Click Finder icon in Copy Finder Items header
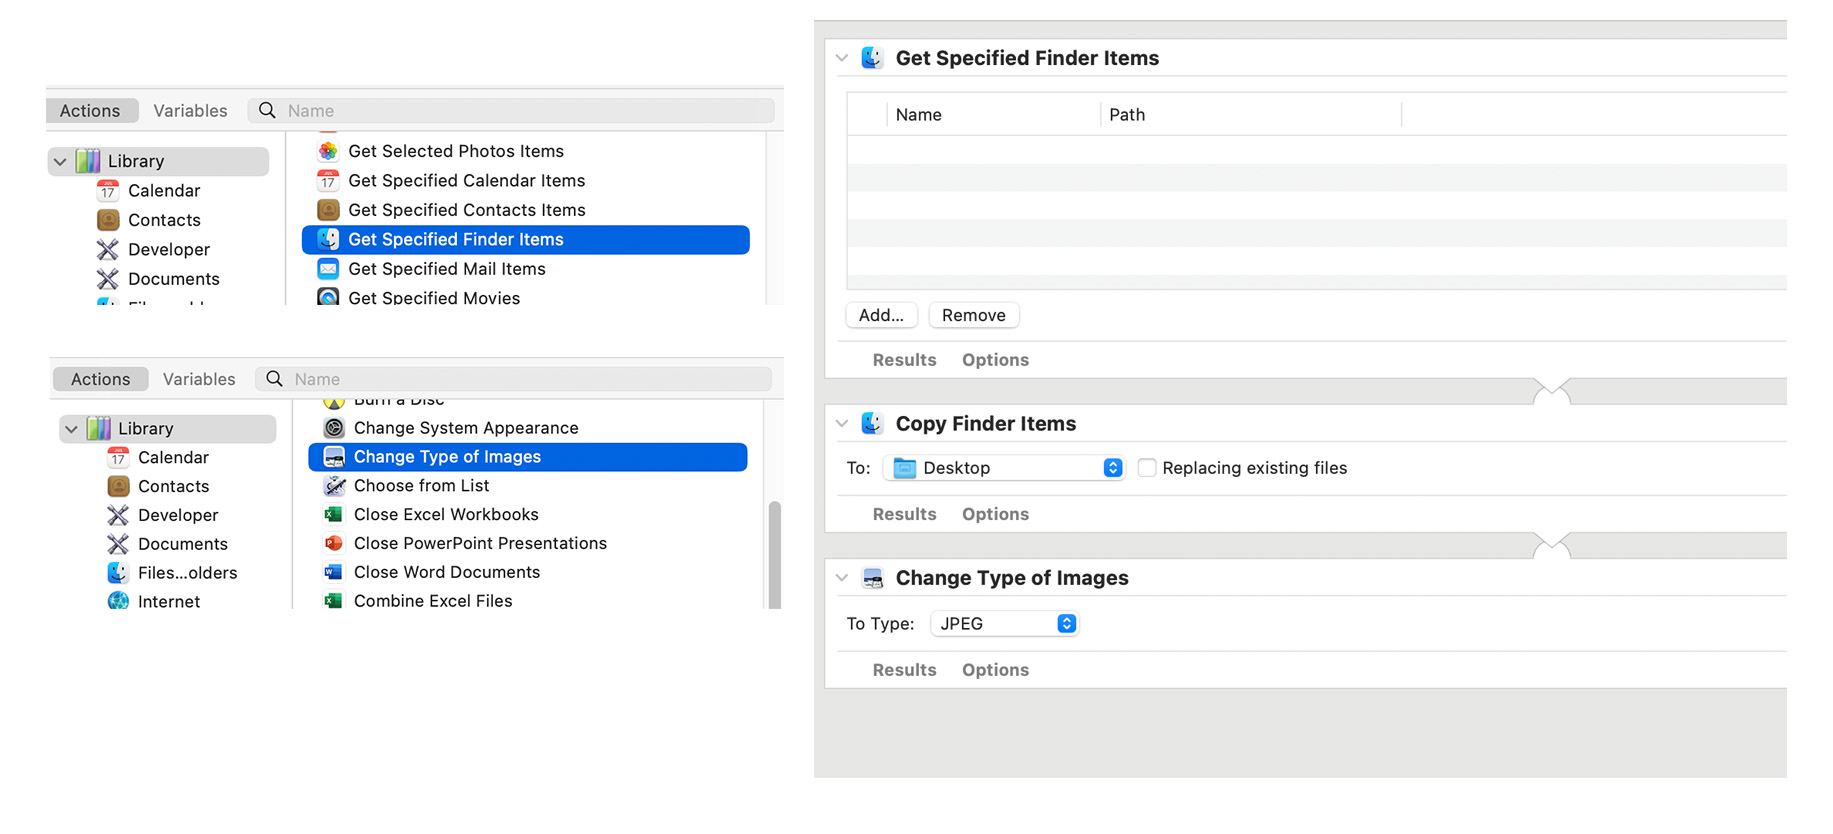 872,424
